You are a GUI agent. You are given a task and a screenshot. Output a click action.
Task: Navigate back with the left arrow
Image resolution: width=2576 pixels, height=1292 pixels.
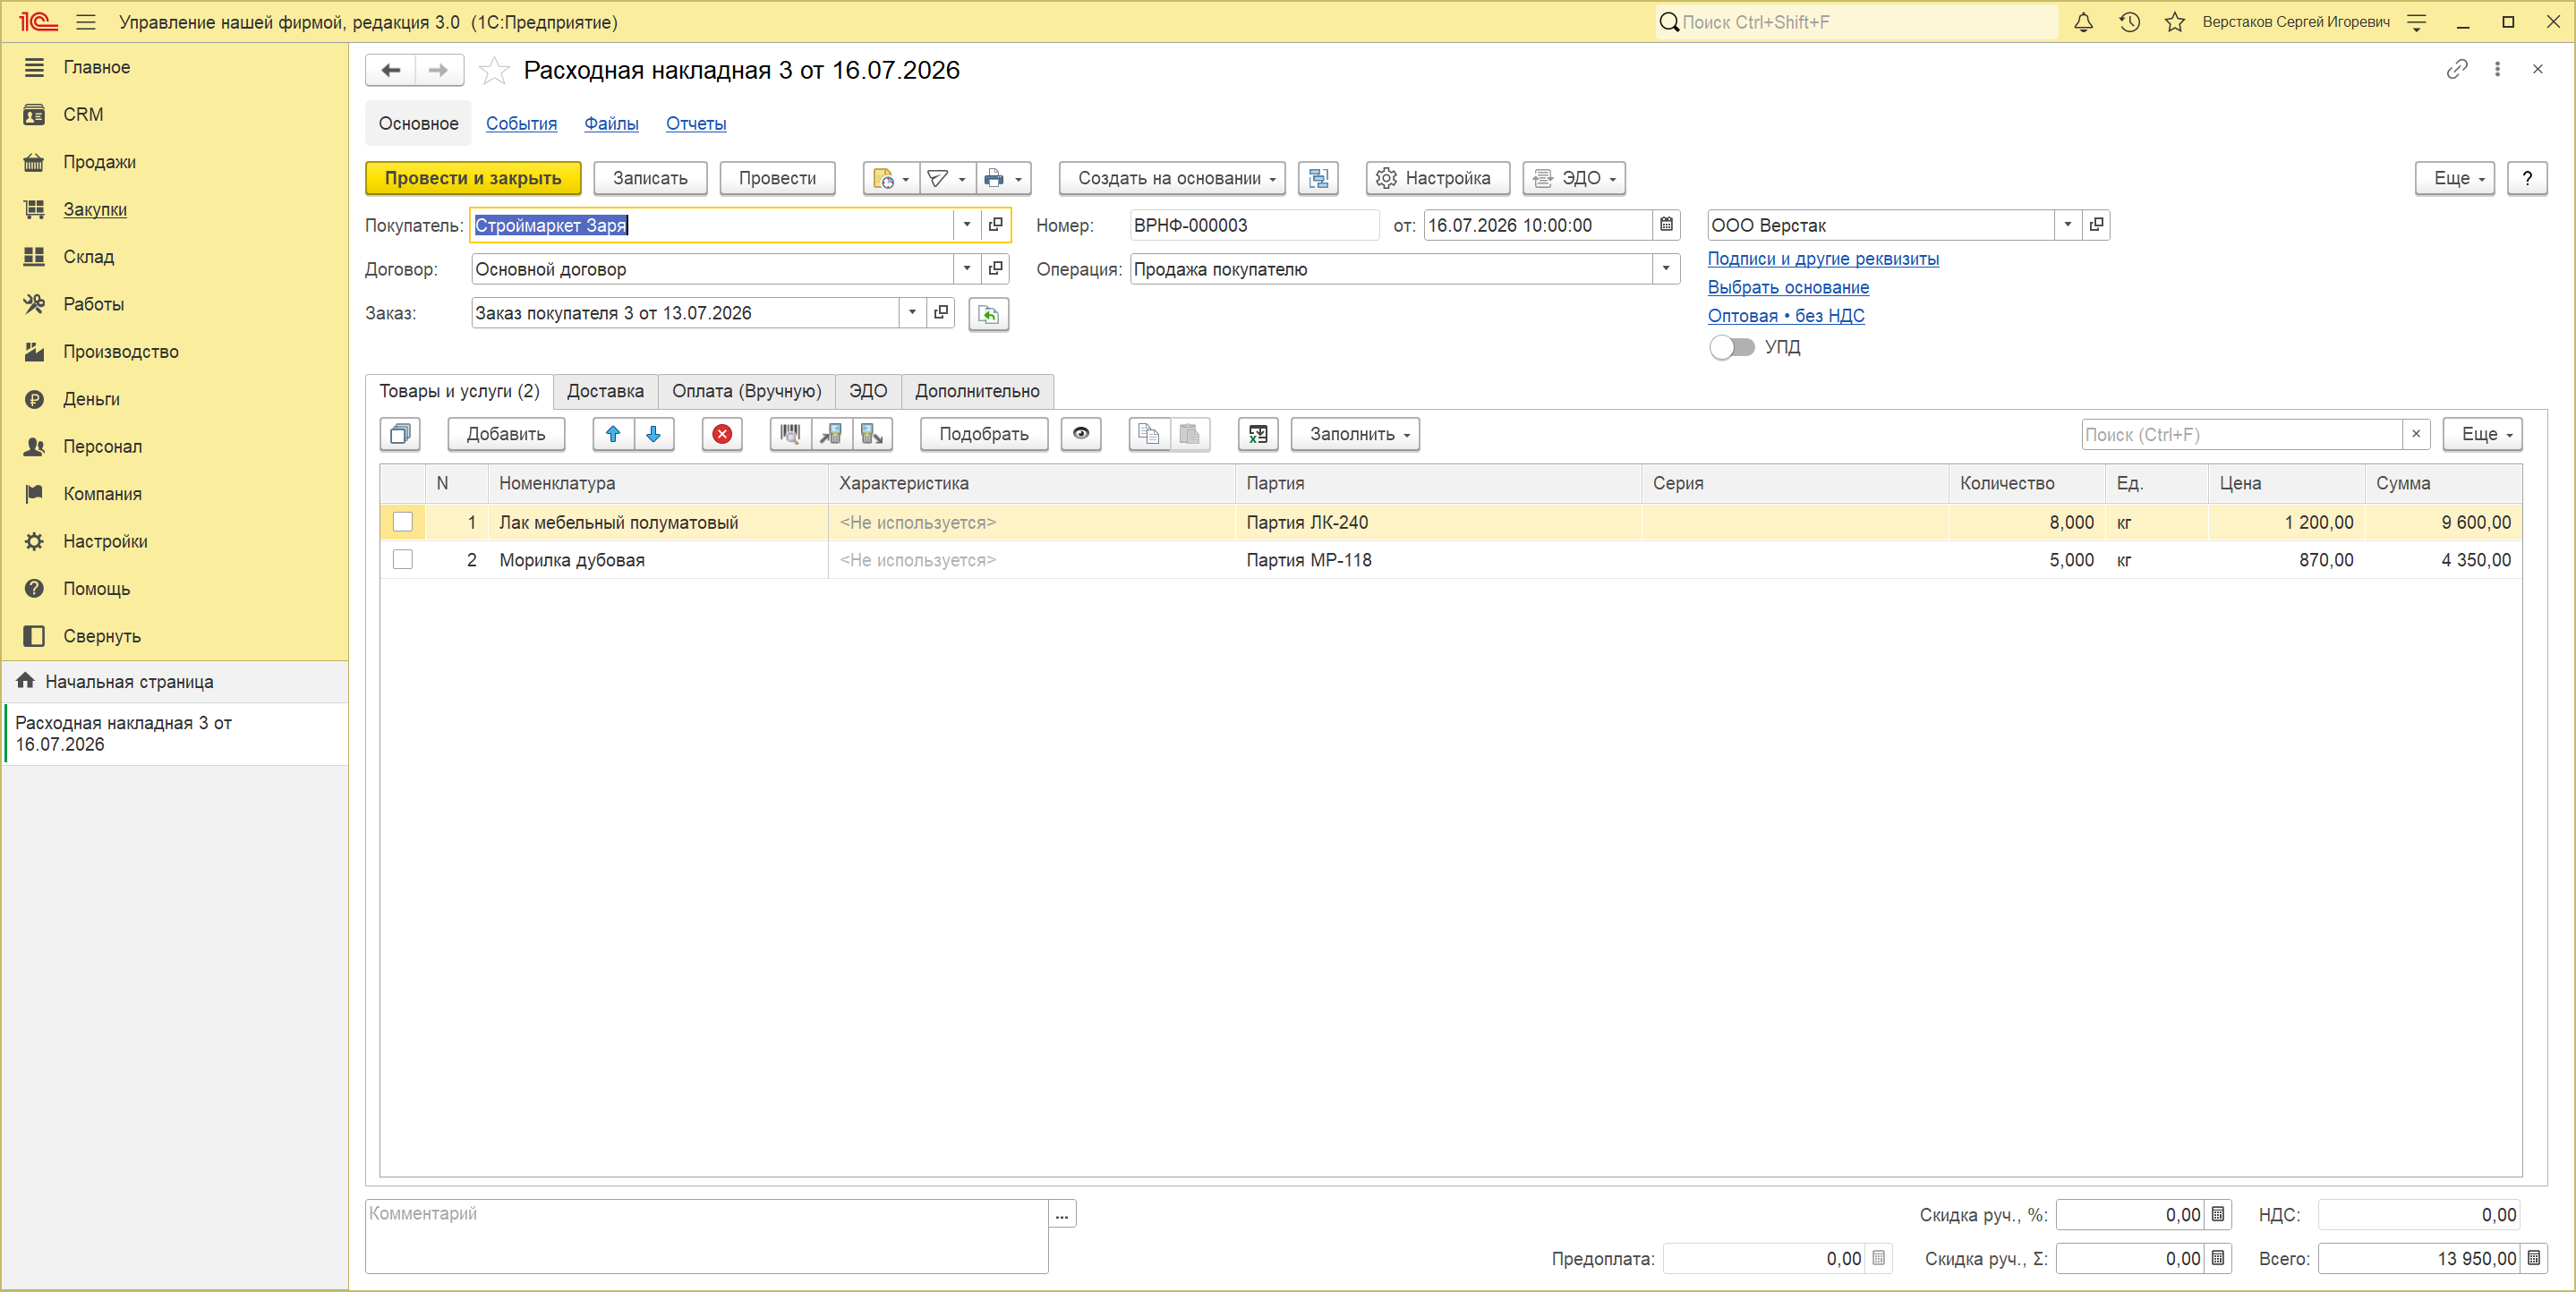(x=391, y=70)
